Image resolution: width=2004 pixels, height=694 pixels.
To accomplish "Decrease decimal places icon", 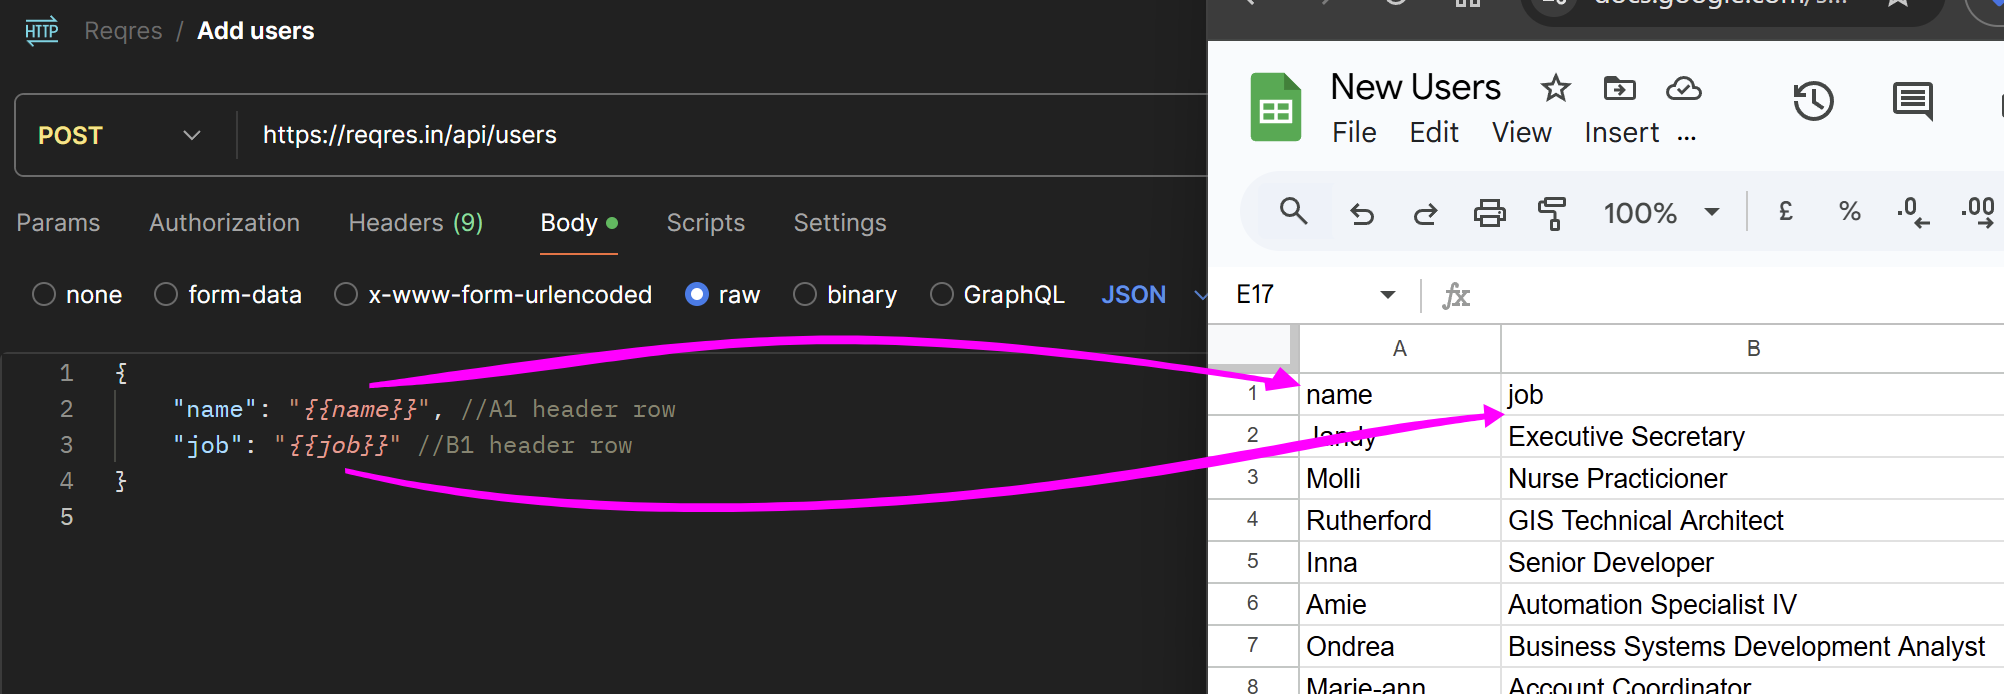I will 1913,212.
